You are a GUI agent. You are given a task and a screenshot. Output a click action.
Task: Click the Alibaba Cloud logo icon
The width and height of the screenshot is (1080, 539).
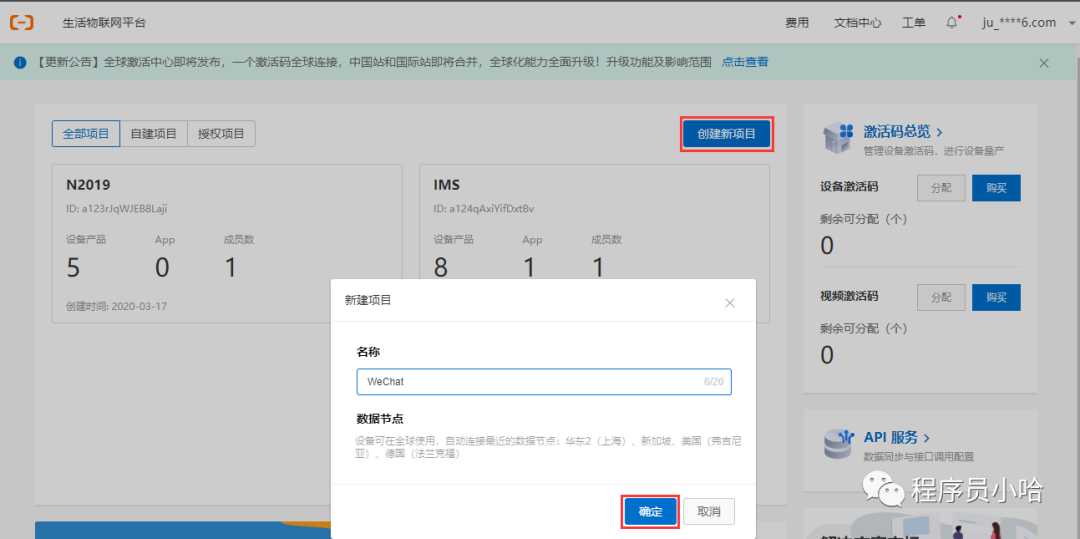pyautogui.click(x=22, y=23)
